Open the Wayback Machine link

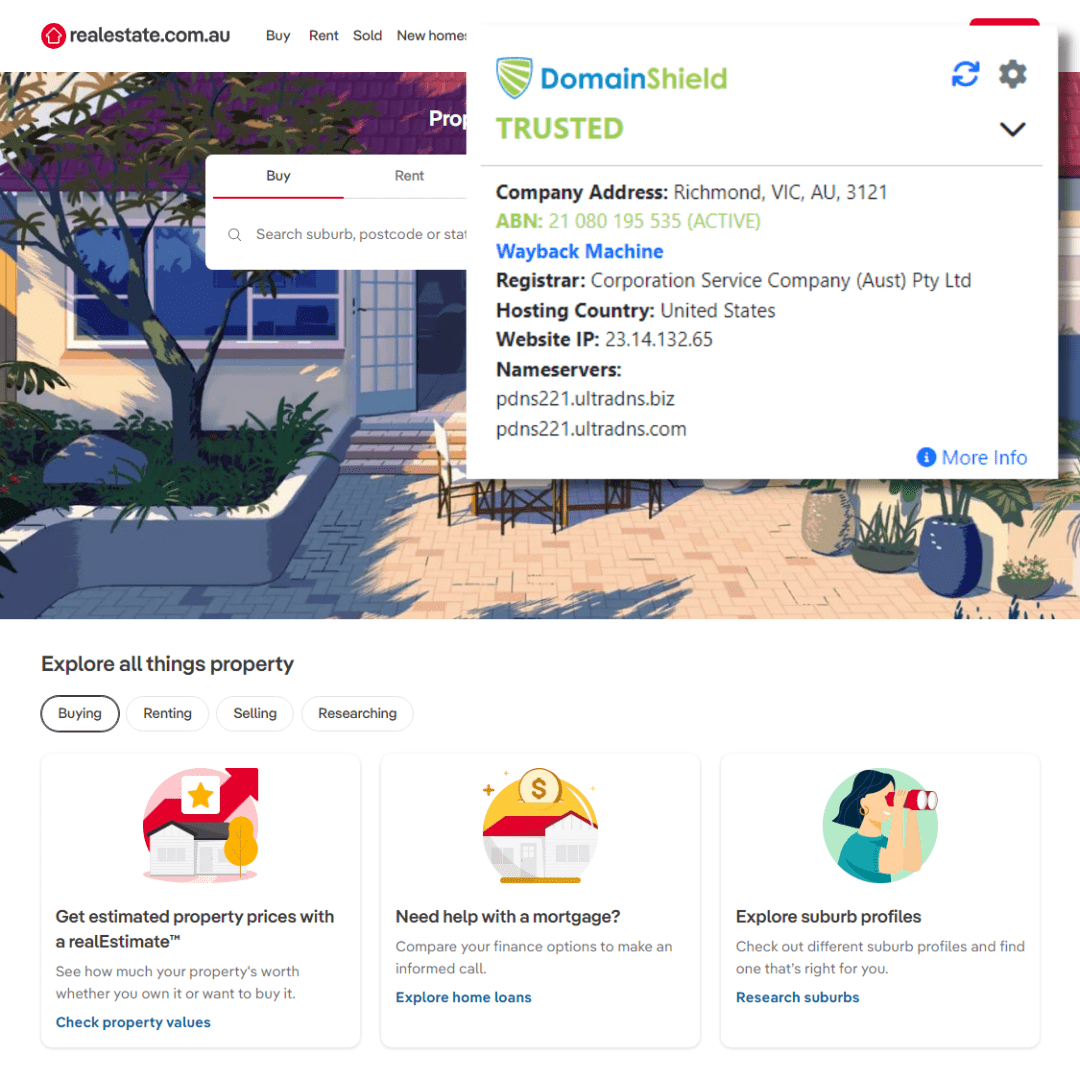tap(579, 251)
